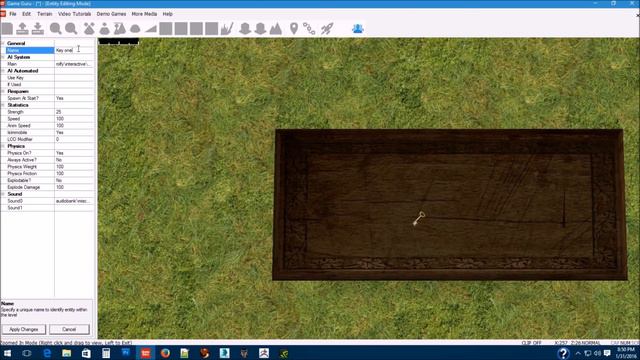Open Microsoft Edge from the taskbar
The image size is (640, 360).
pos(47,353)
